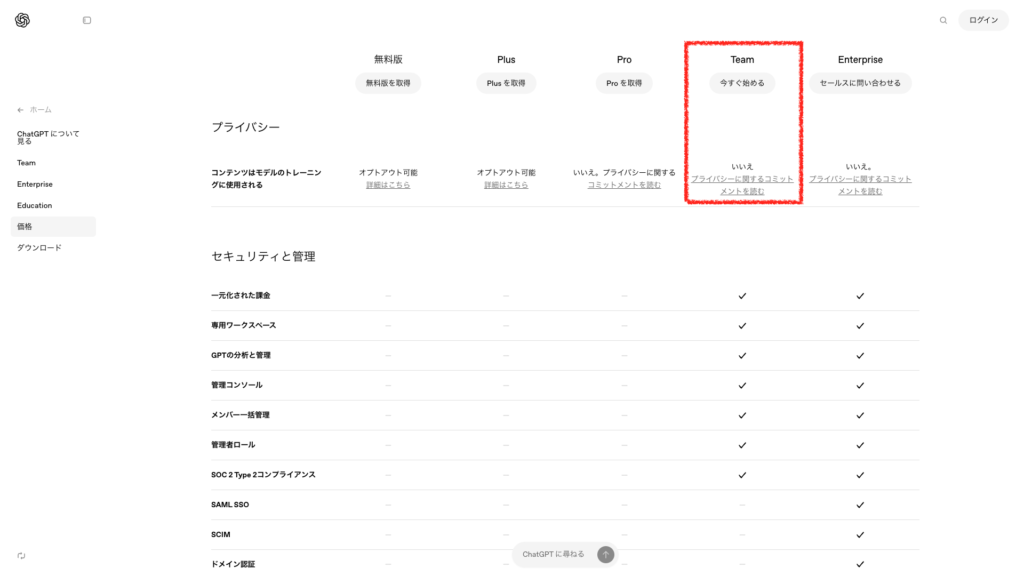Open ダウンロード sidebar item

pyautogui.click(x=39, y=248)
